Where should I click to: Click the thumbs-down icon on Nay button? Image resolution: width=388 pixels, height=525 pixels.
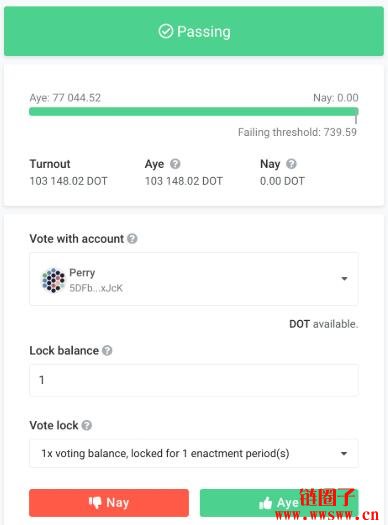[x=95, y=503]
